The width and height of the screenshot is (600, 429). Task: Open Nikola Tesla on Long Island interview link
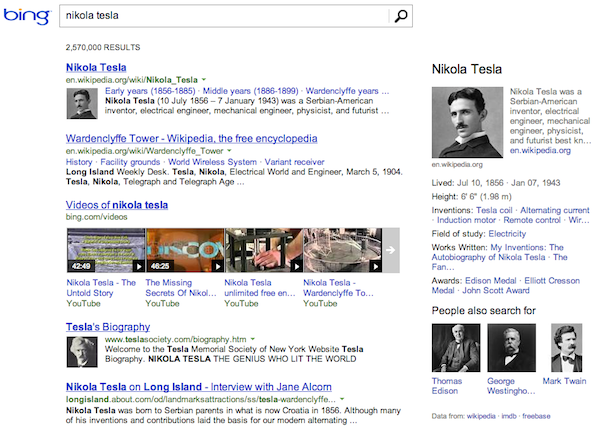(199, 387)
